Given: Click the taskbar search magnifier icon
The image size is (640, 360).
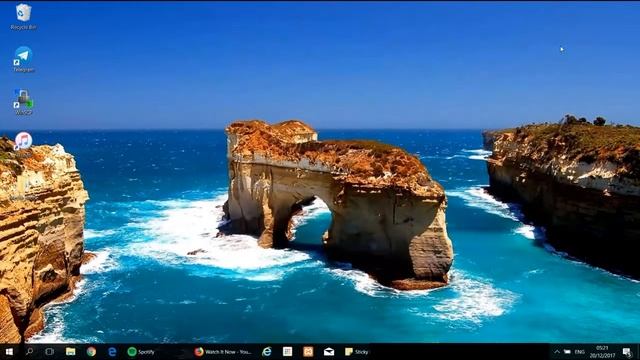Looking at the screenshot, I should [x=29, y=351].
